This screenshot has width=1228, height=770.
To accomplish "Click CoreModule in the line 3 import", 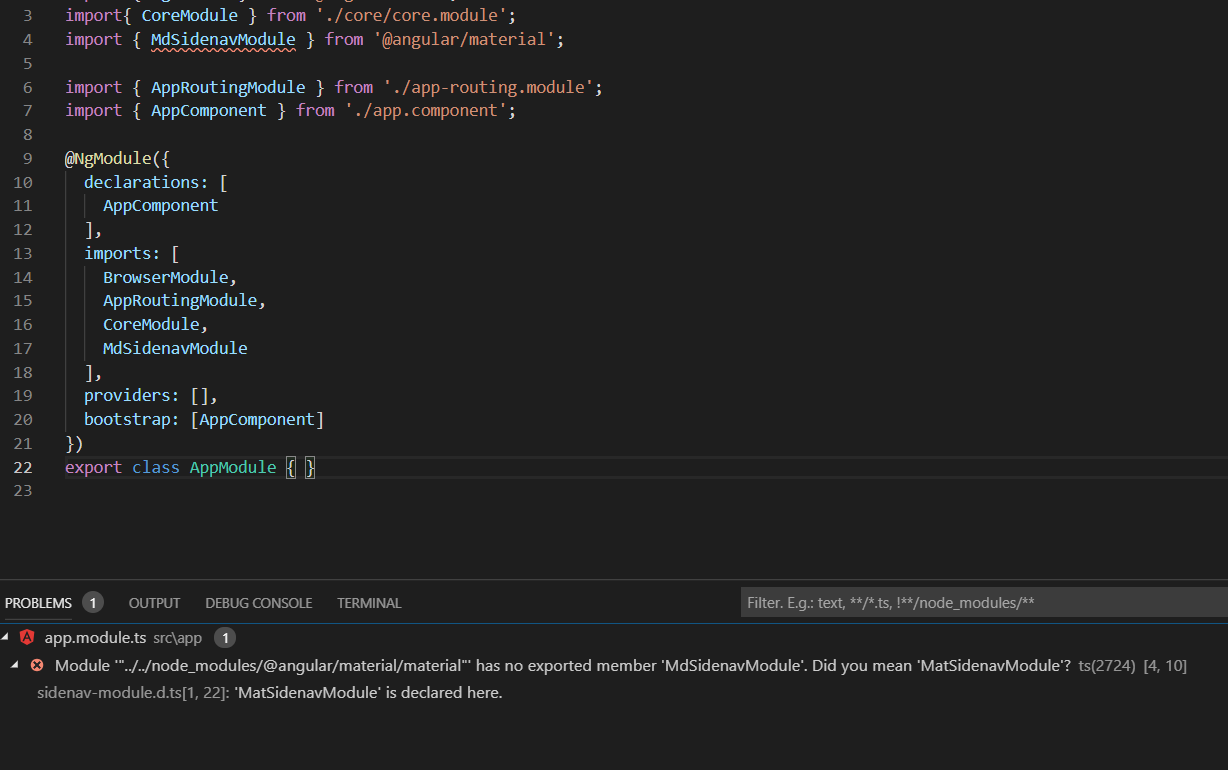I will tap(190, 15).
